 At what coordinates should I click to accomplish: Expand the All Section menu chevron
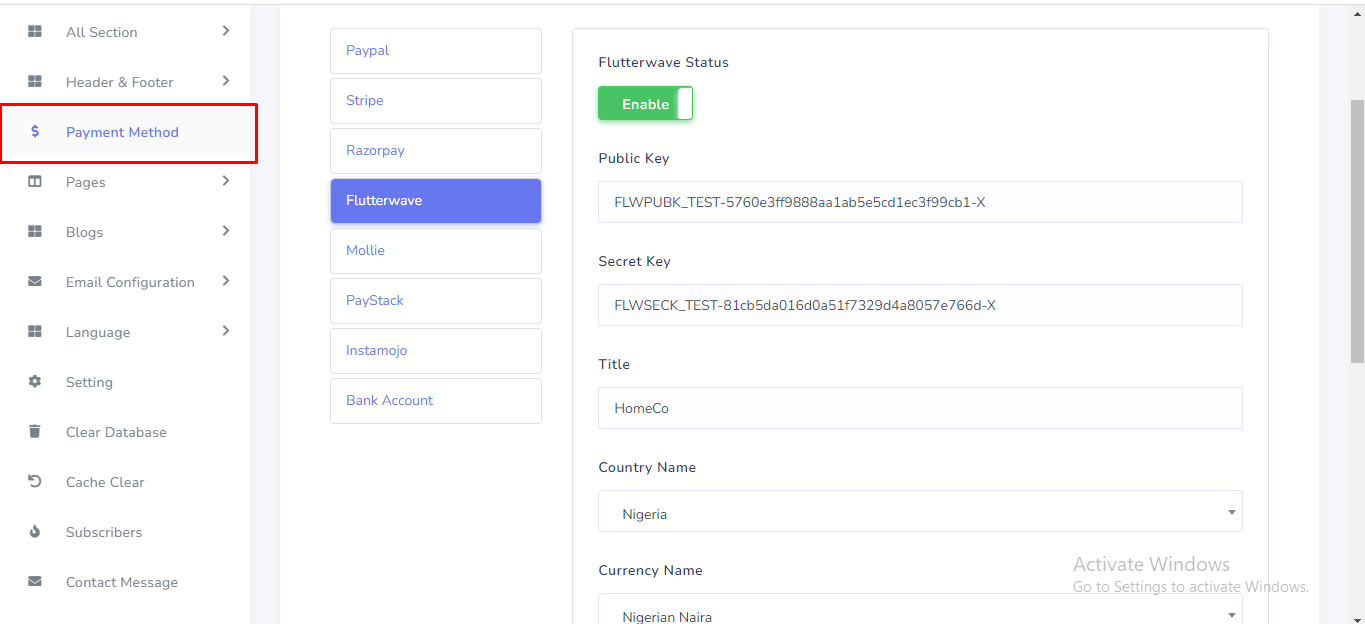(x=226, y=31)
